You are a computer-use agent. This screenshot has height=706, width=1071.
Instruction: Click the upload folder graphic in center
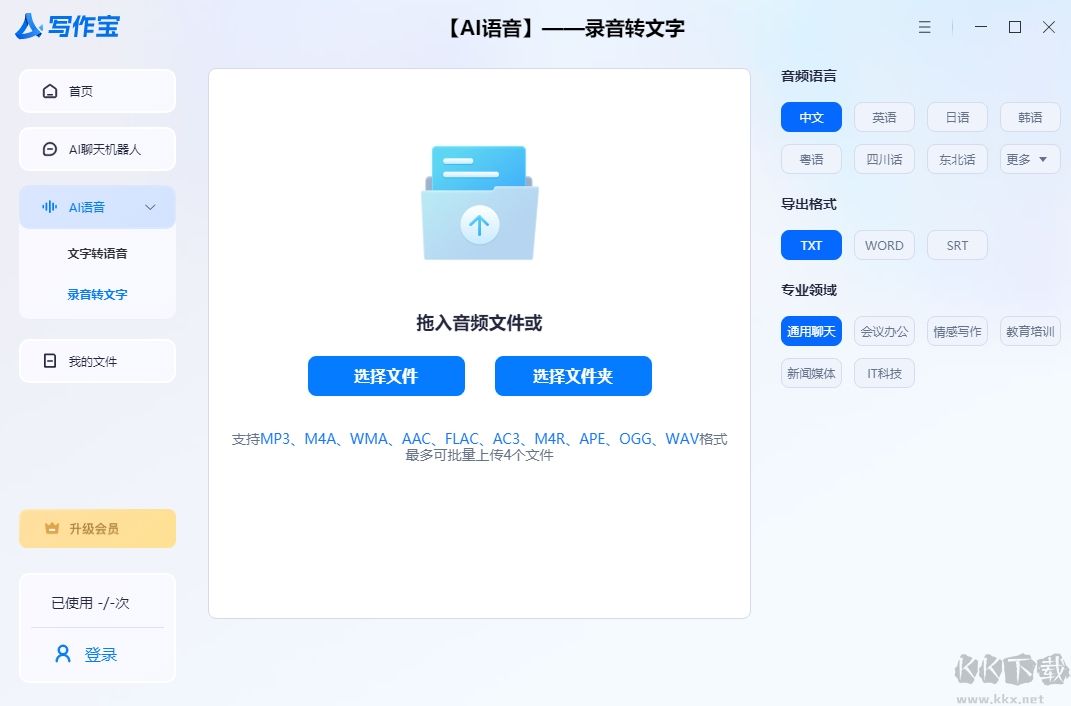[479, 203]
